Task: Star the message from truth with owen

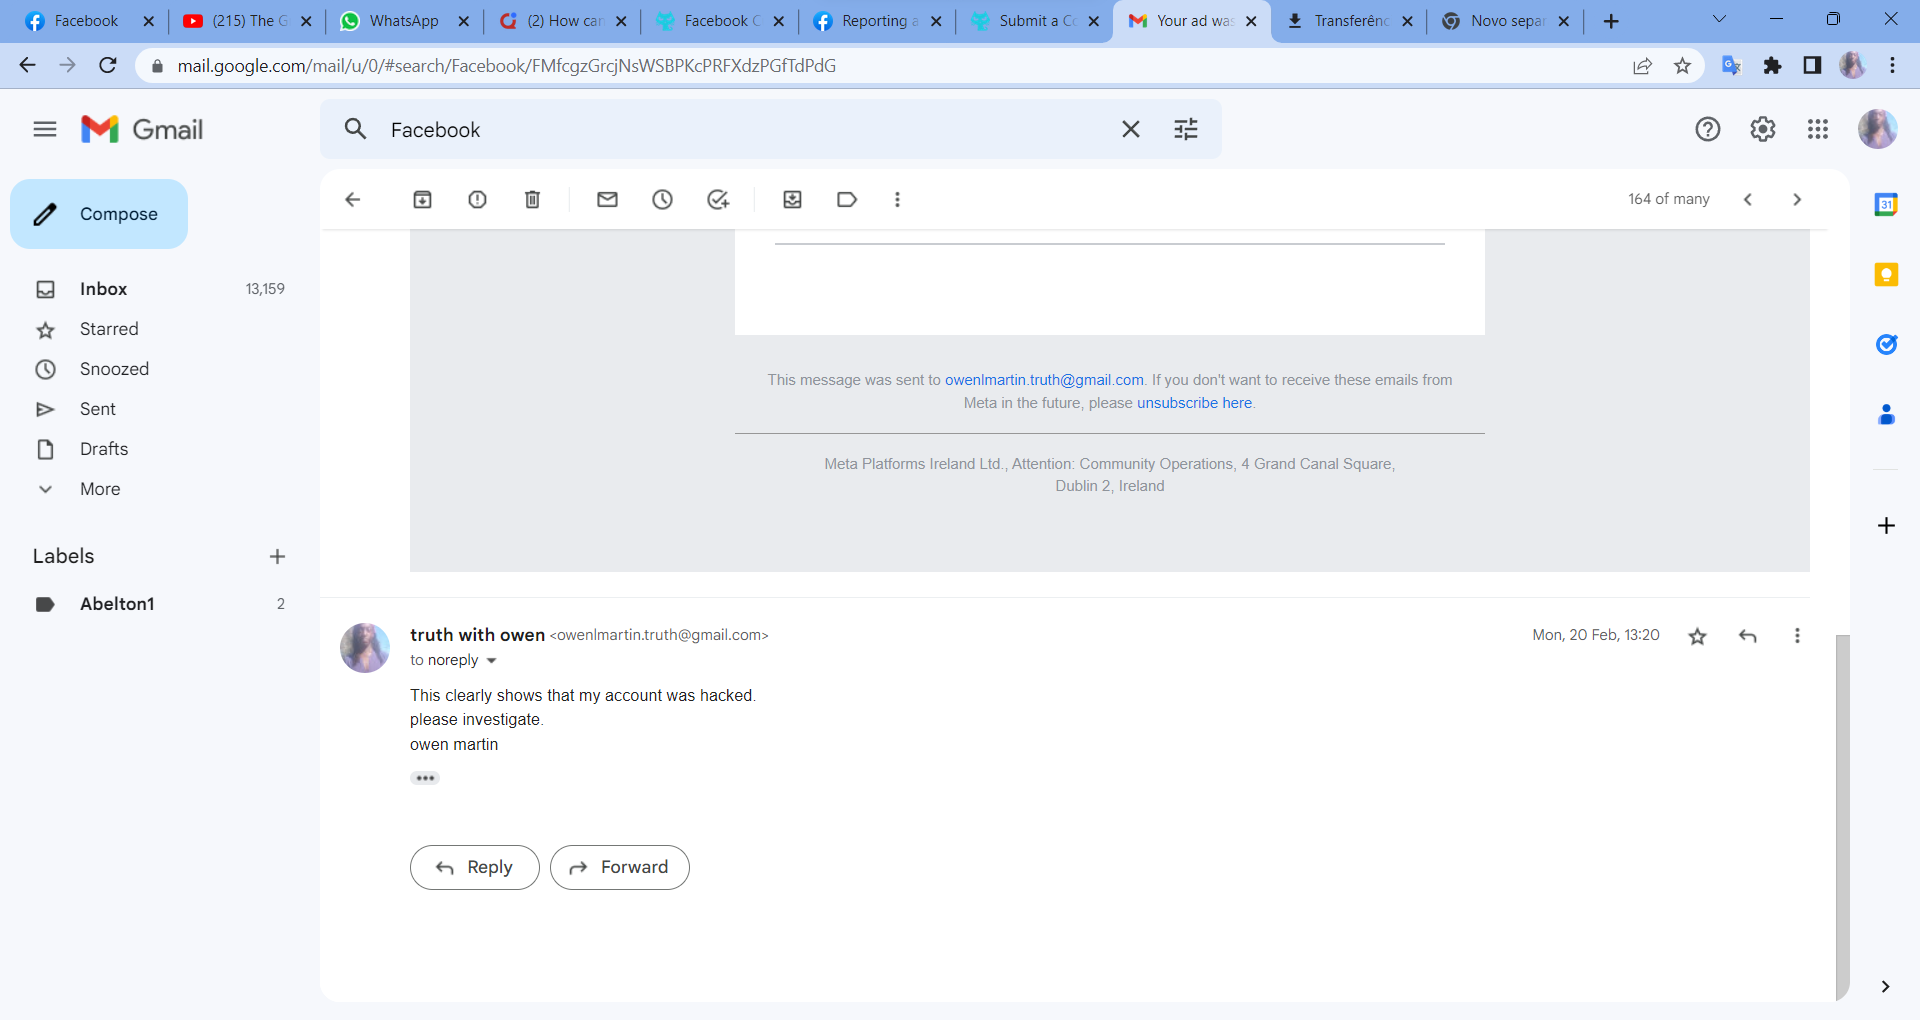Action: tap(1697, 636)
